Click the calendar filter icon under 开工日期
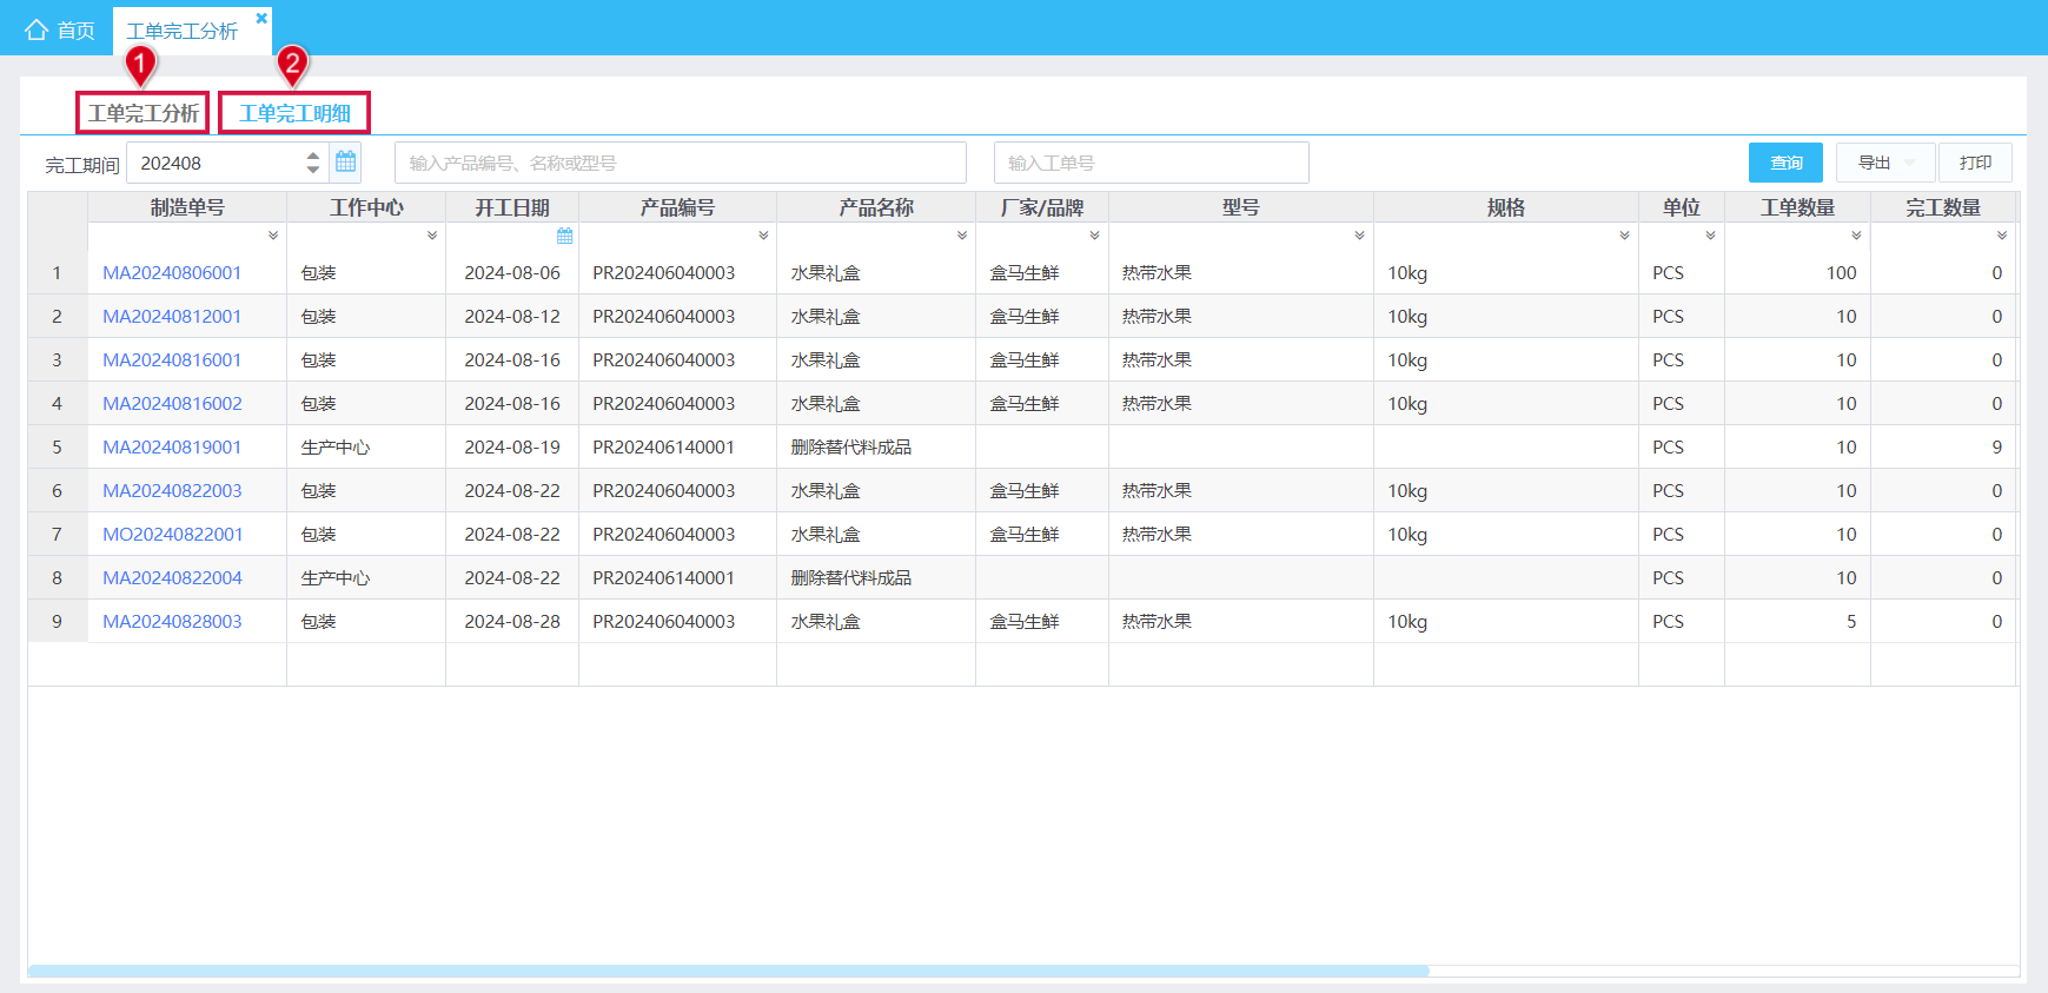The image size is (2048, 993). point(565,236)
